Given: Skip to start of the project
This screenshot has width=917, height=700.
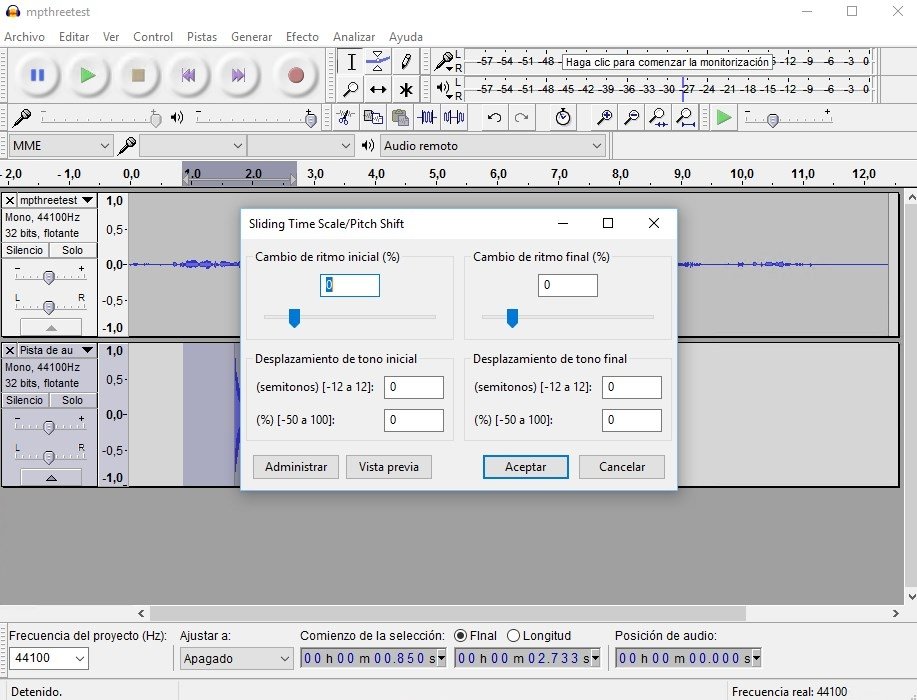Looking at the screenshot, I should (188, 75).
